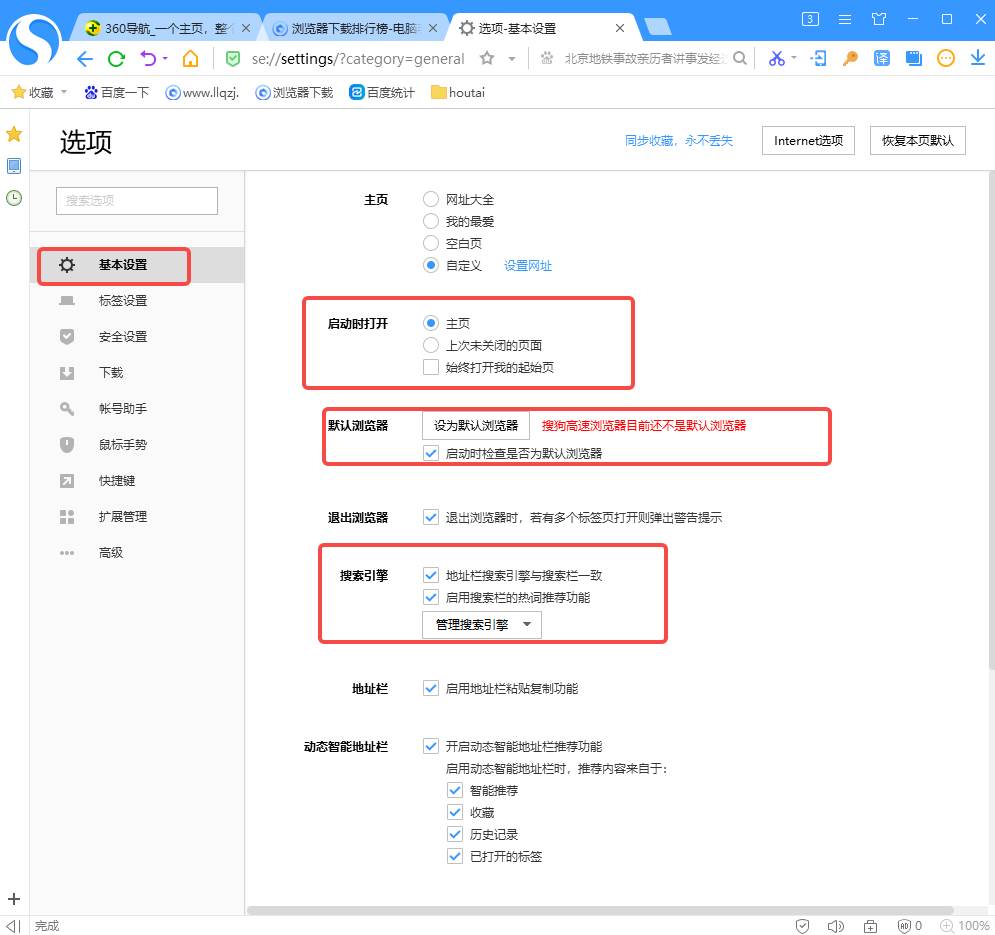995x935 pixels.
Task: Click the blue tablet icon in sidebar
Action: click(14, 166)
